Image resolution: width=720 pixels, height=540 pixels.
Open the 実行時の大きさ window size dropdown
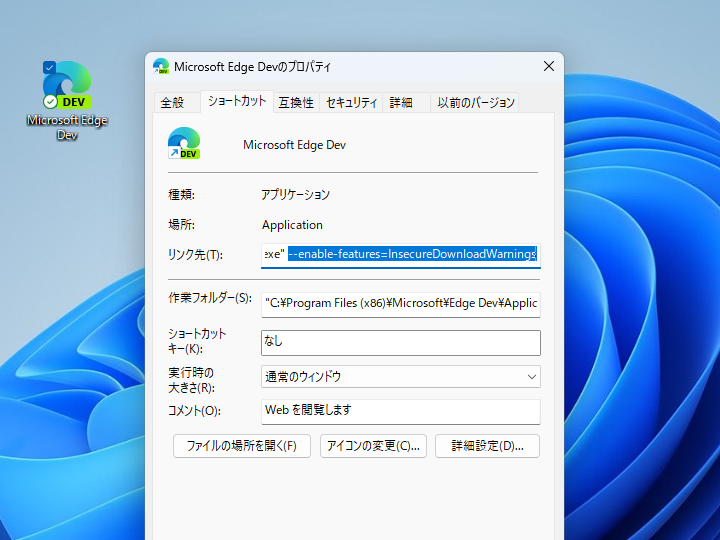tap(400, 377)
